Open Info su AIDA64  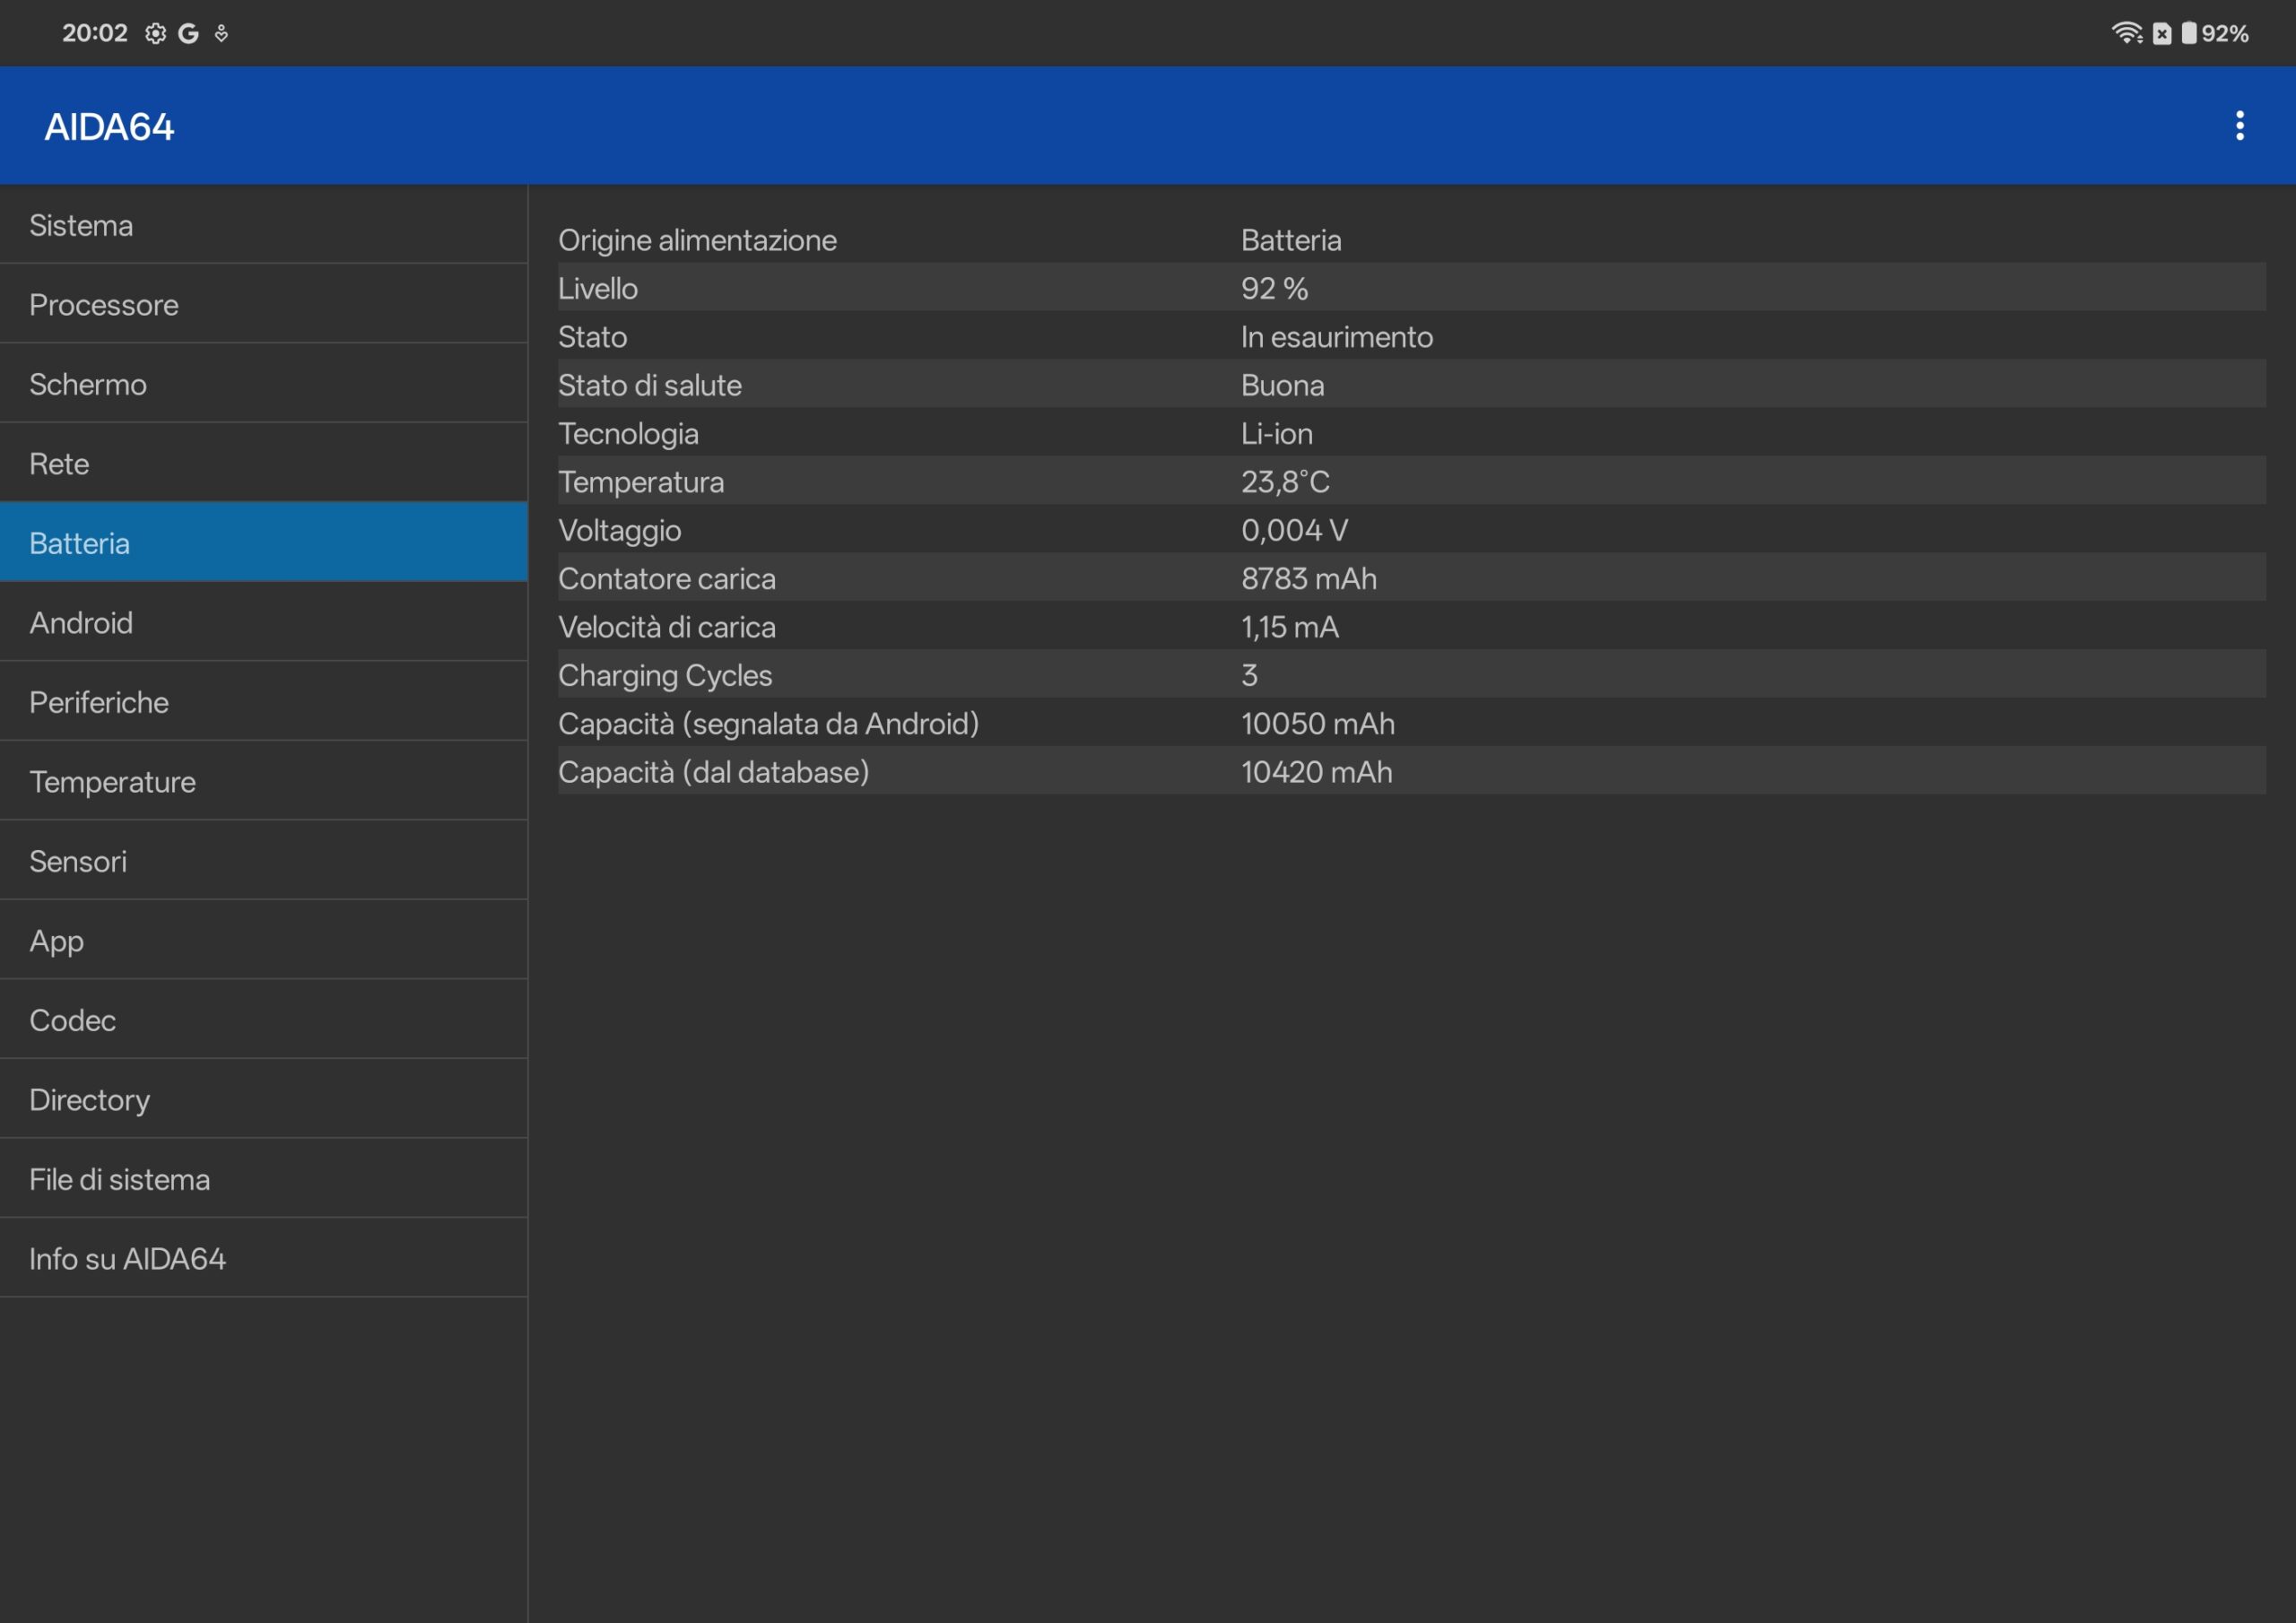(x=263, y=1258)
